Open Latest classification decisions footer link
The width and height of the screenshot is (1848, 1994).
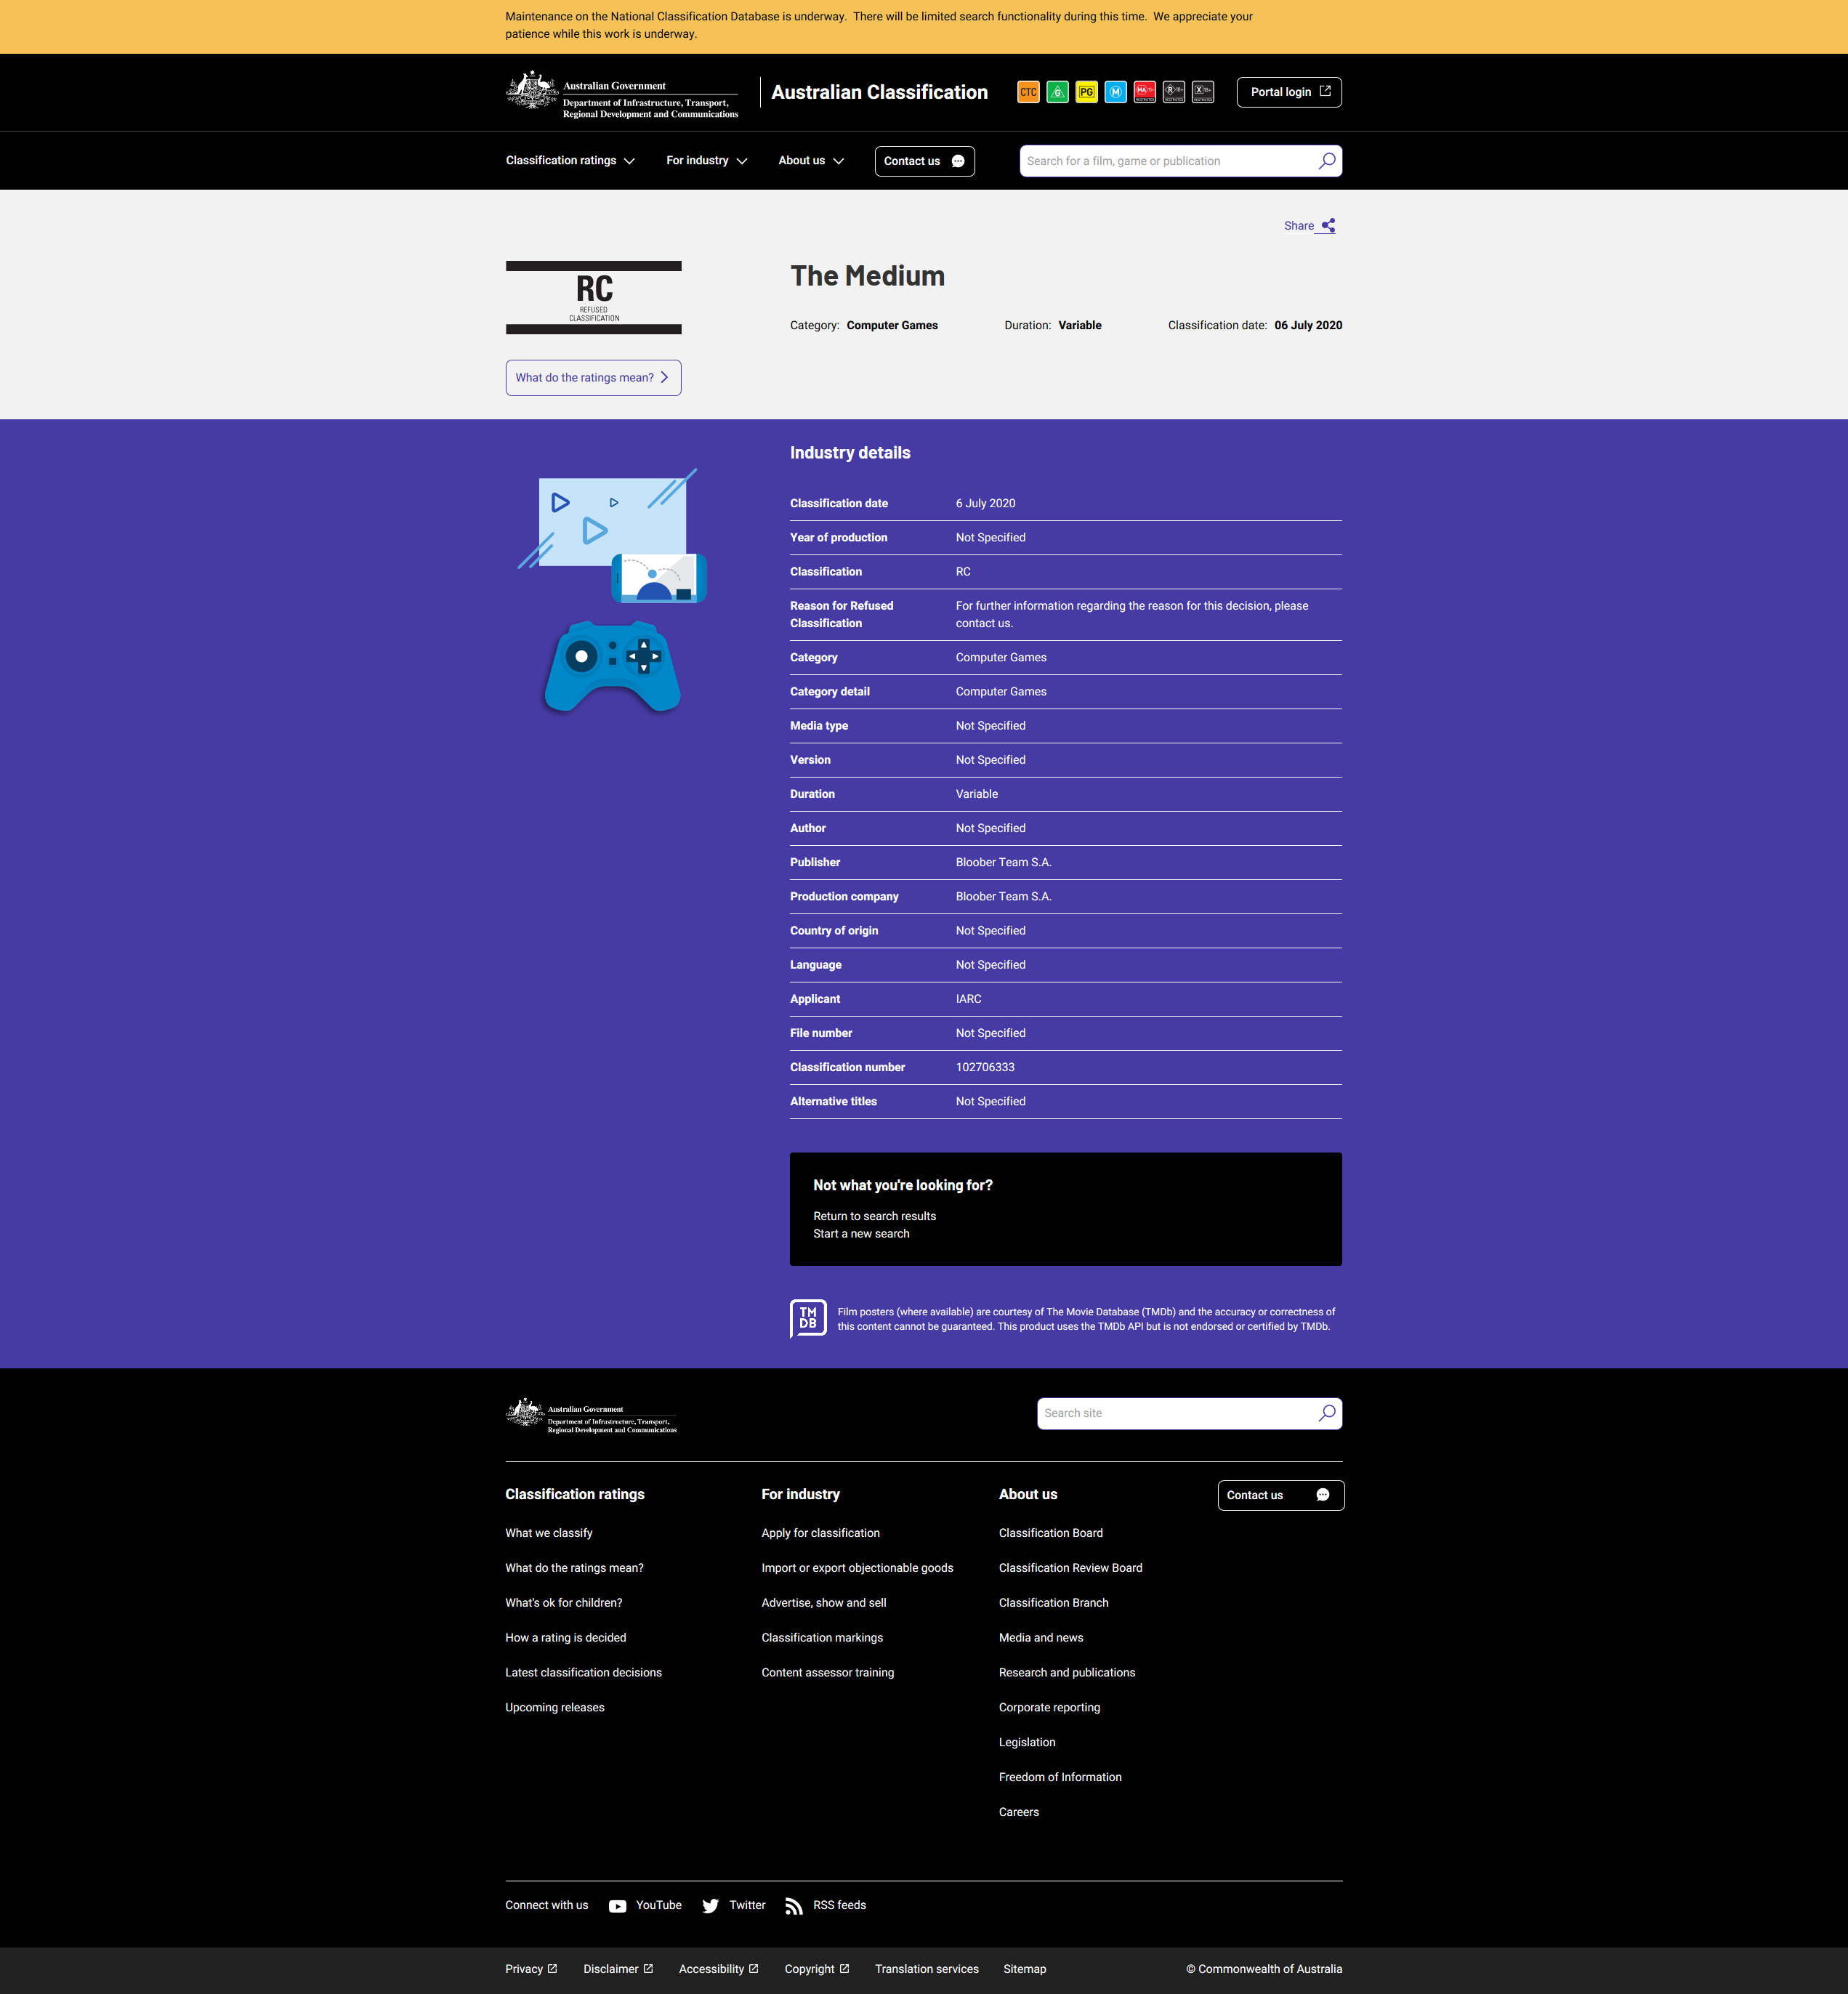click(x=583, y=1672)
